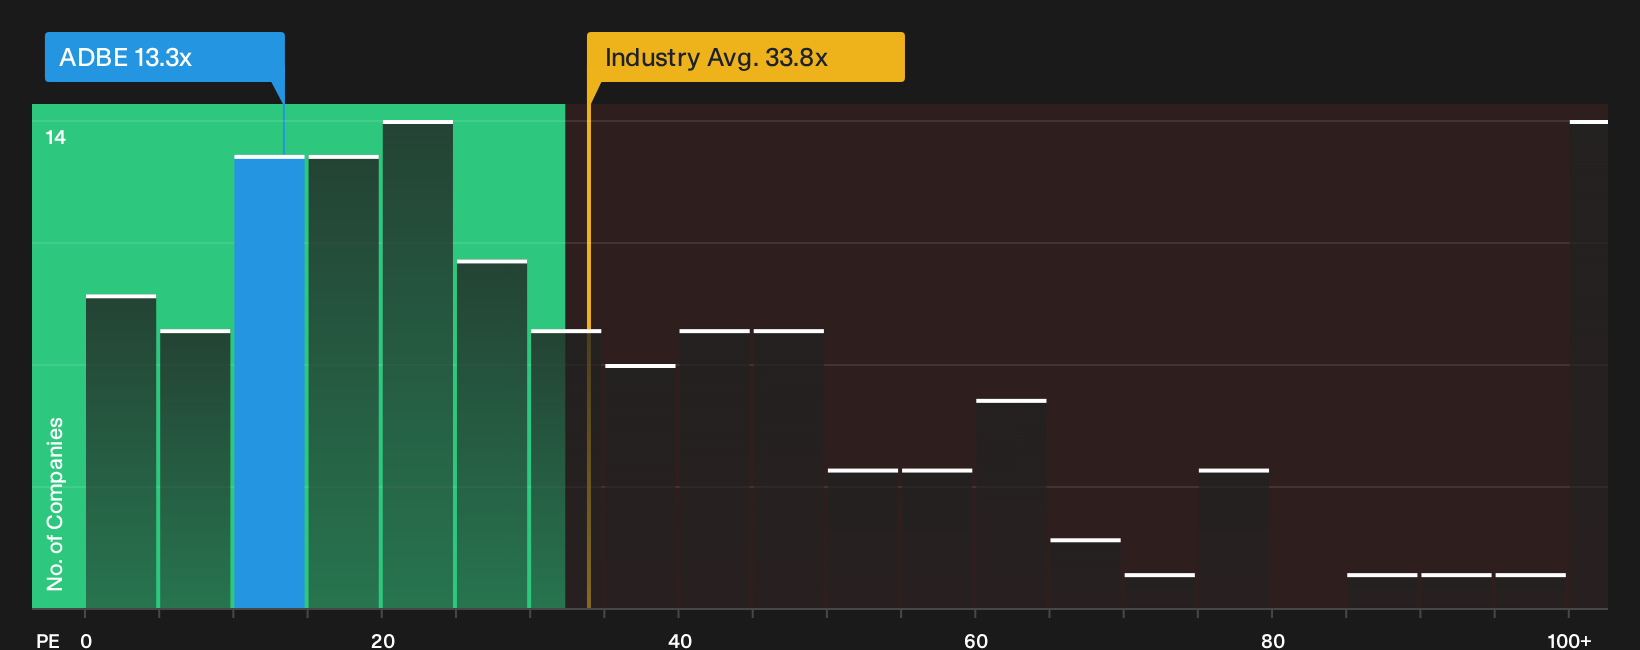
Task: Click the histogram bar for PE 5-10
Action: click(x=195, y=469)
